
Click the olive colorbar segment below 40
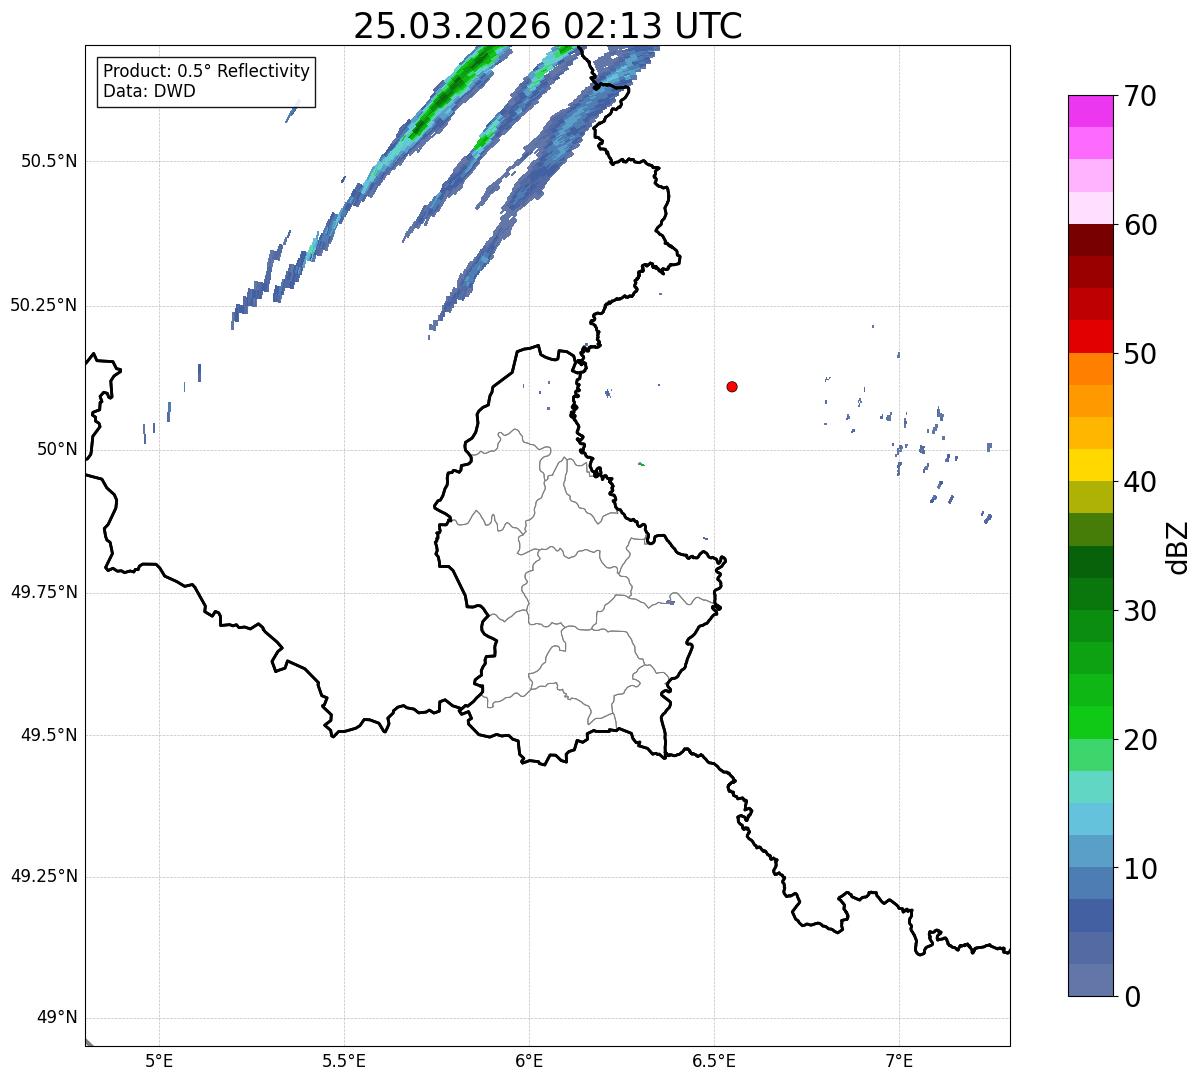[x=1090, y=497]
